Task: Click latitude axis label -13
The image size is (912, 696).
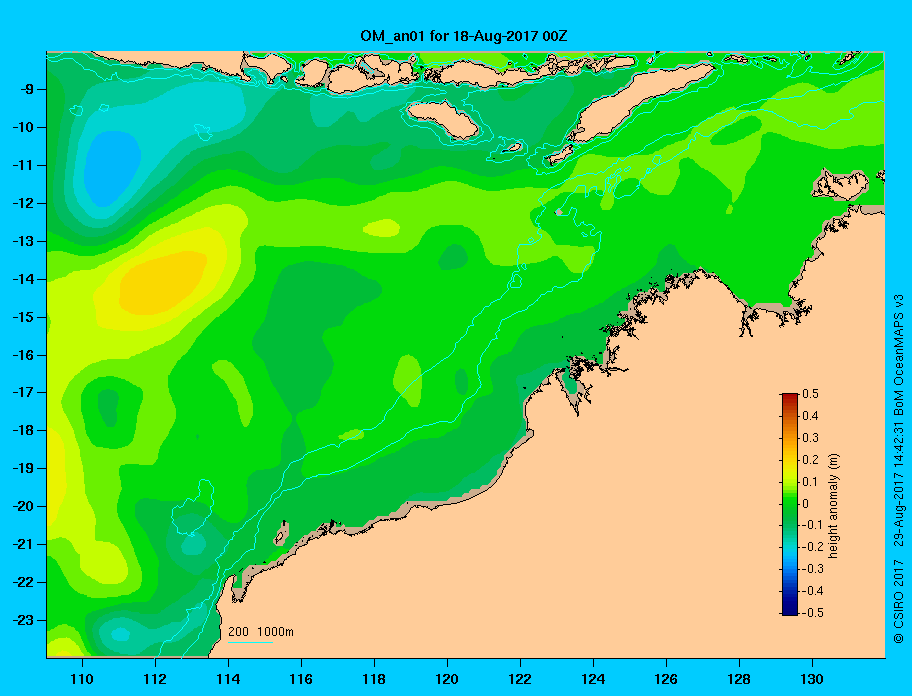Action: pyautogui.click(x=22, y=241)
